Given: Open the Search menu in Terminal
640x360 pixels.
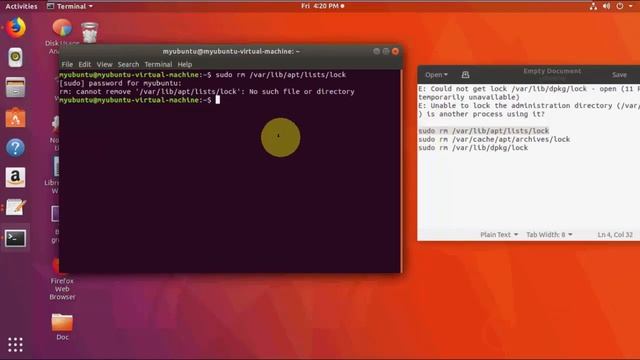Looking at the screenshot, I should coord(128,64).
